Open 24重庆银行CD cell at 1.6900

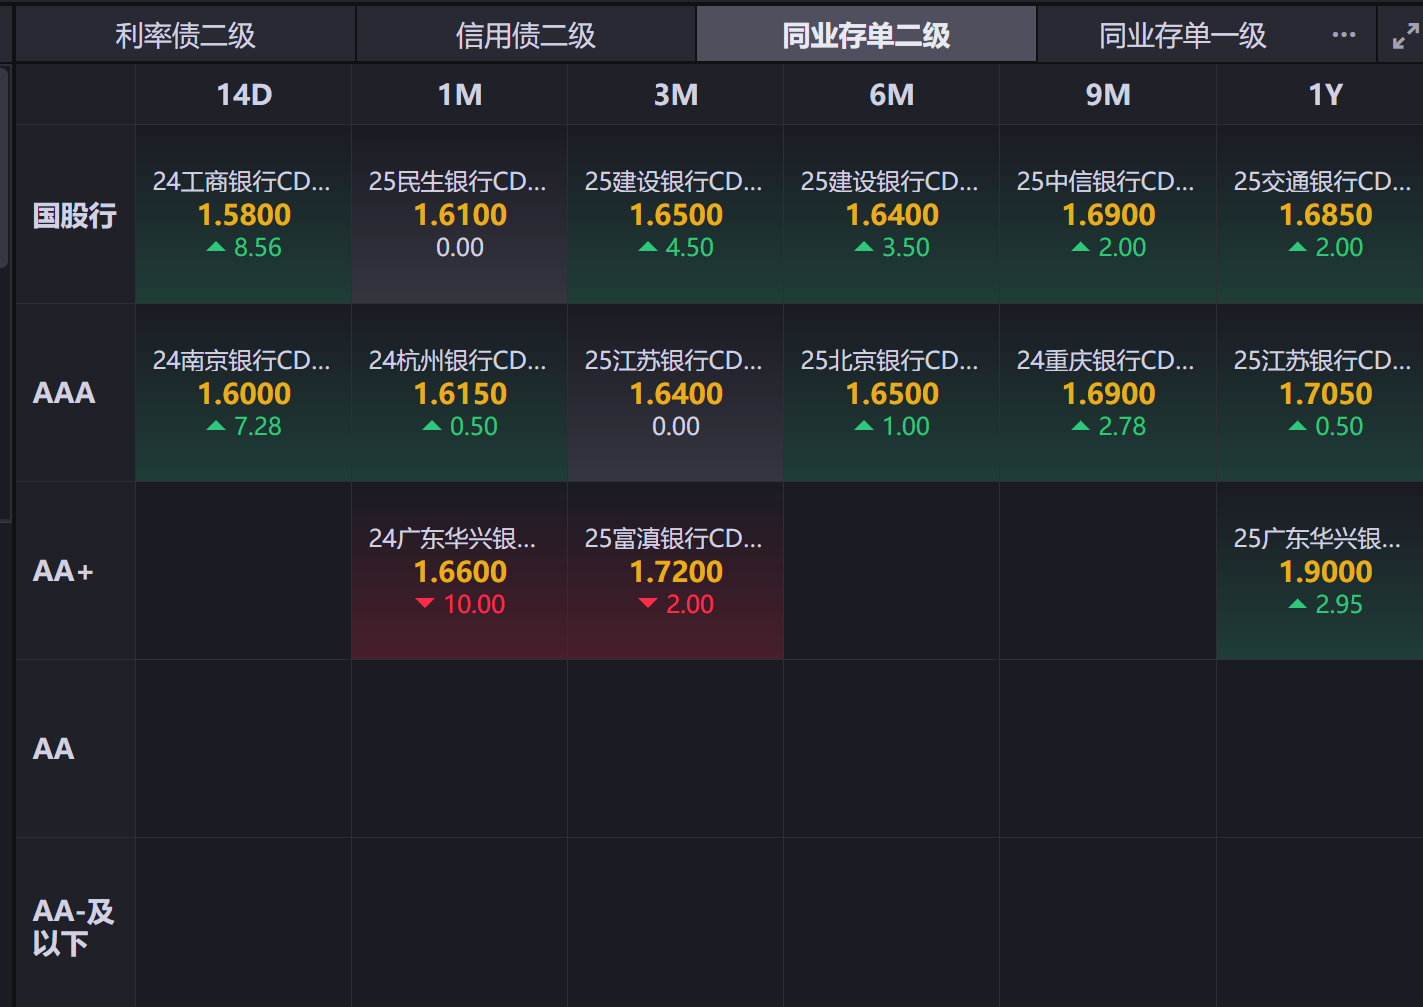click(x=1108, y=393)
